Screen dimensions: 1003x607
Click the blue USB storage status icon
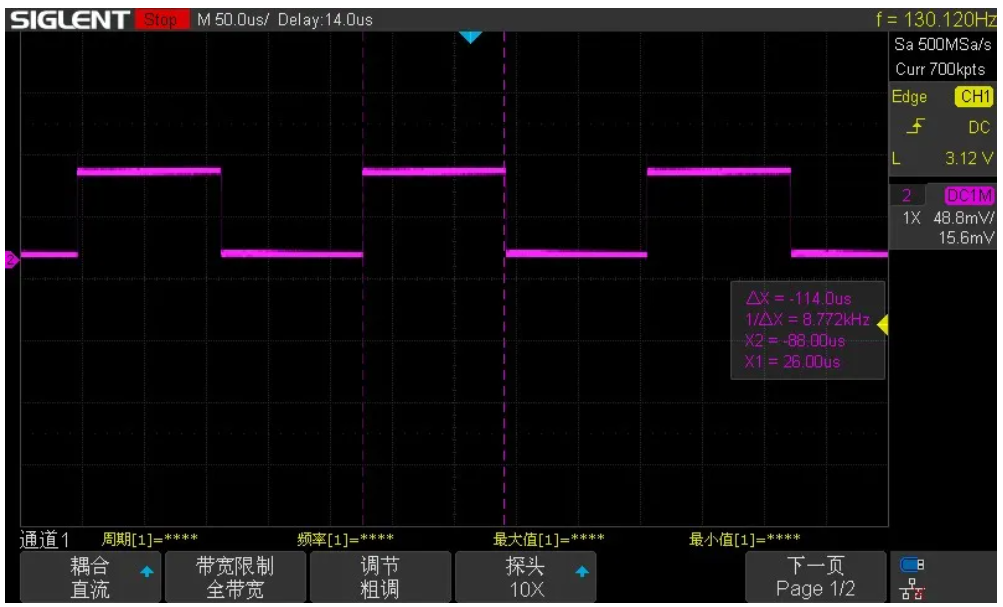tap(912, 565)
